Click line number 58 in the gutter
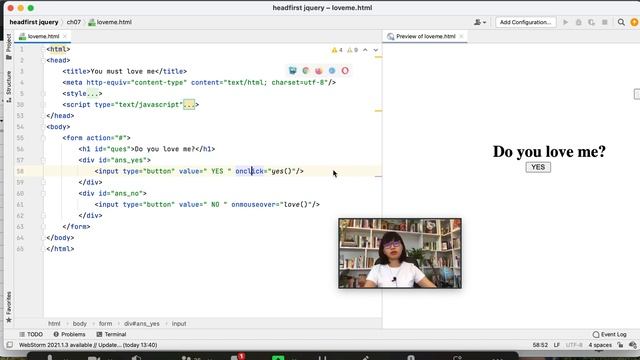The width and height of the screenshot is (640, 360). [20, 171]
